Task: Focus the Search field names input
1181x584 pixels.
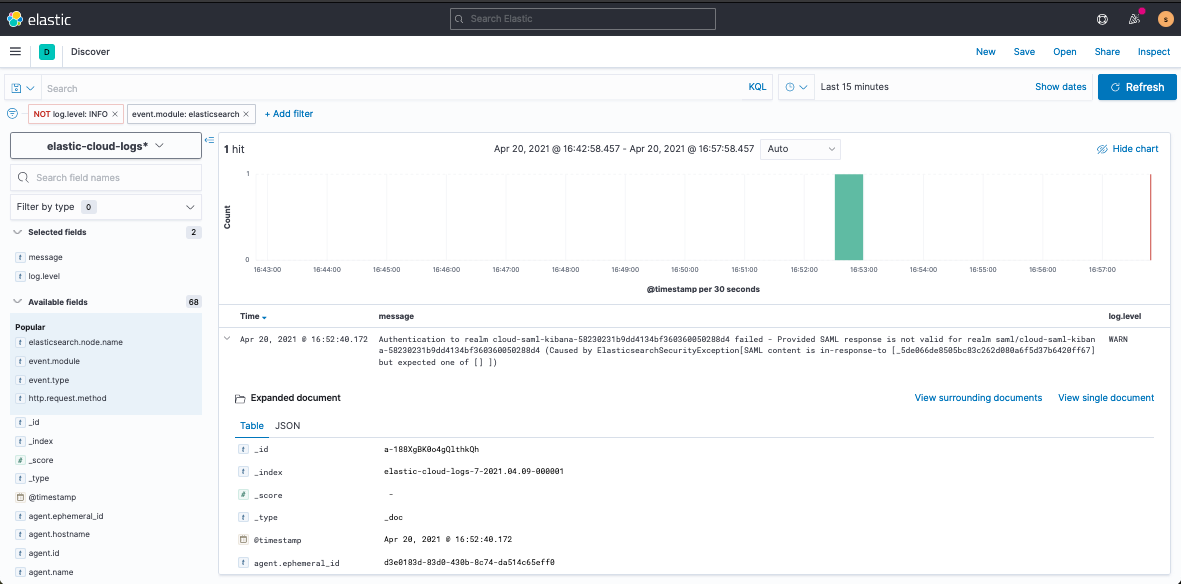Action: click(105, 178)
